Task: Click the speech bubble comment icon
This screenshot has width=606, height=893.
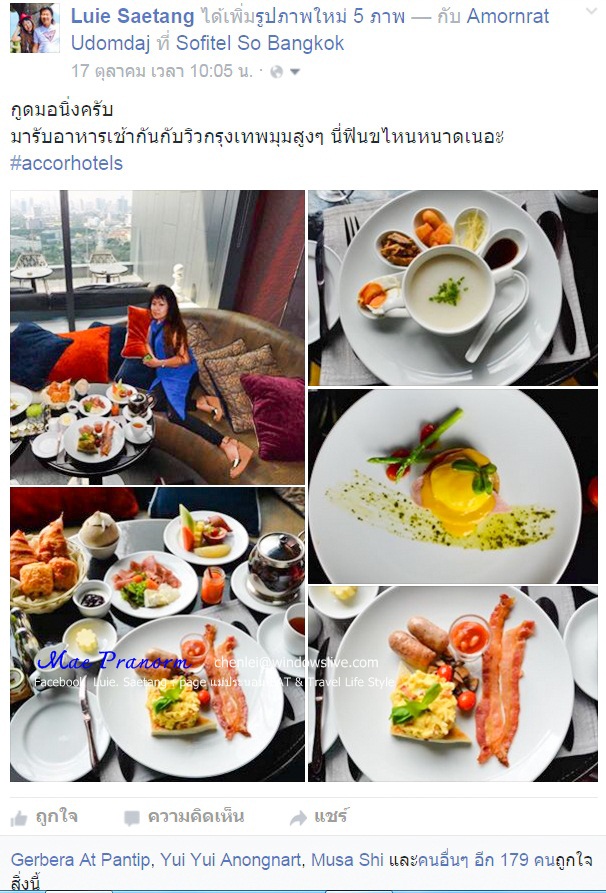Action: click(132, 818)
